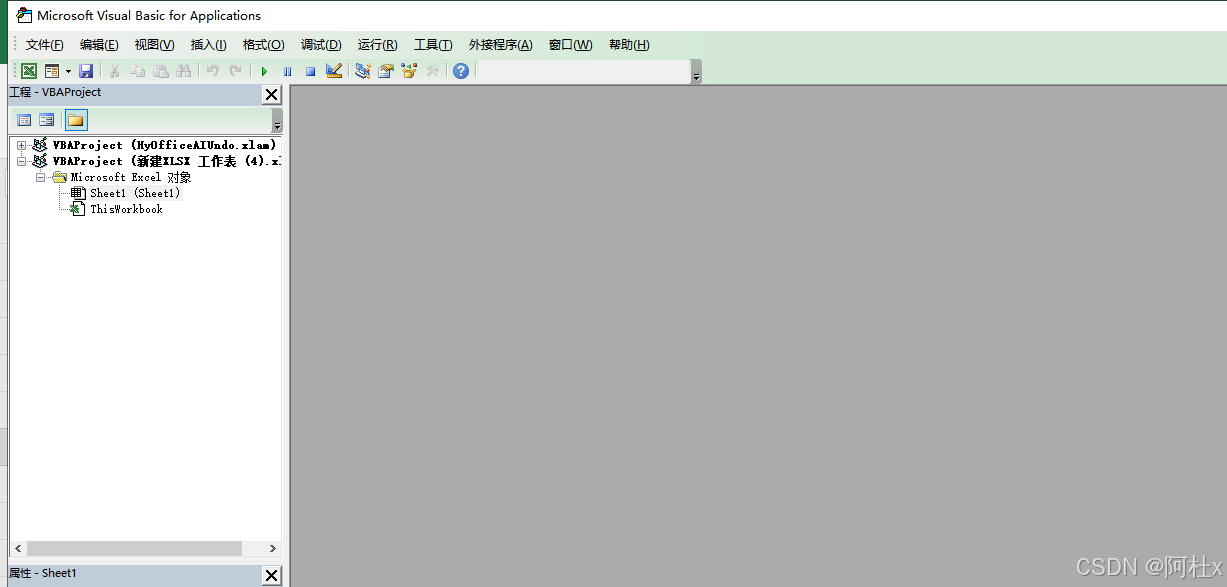The height and width of the screenshot is (587, 1227).
Task: Toggle Folders view in project panel
Action: click(76, 120)
